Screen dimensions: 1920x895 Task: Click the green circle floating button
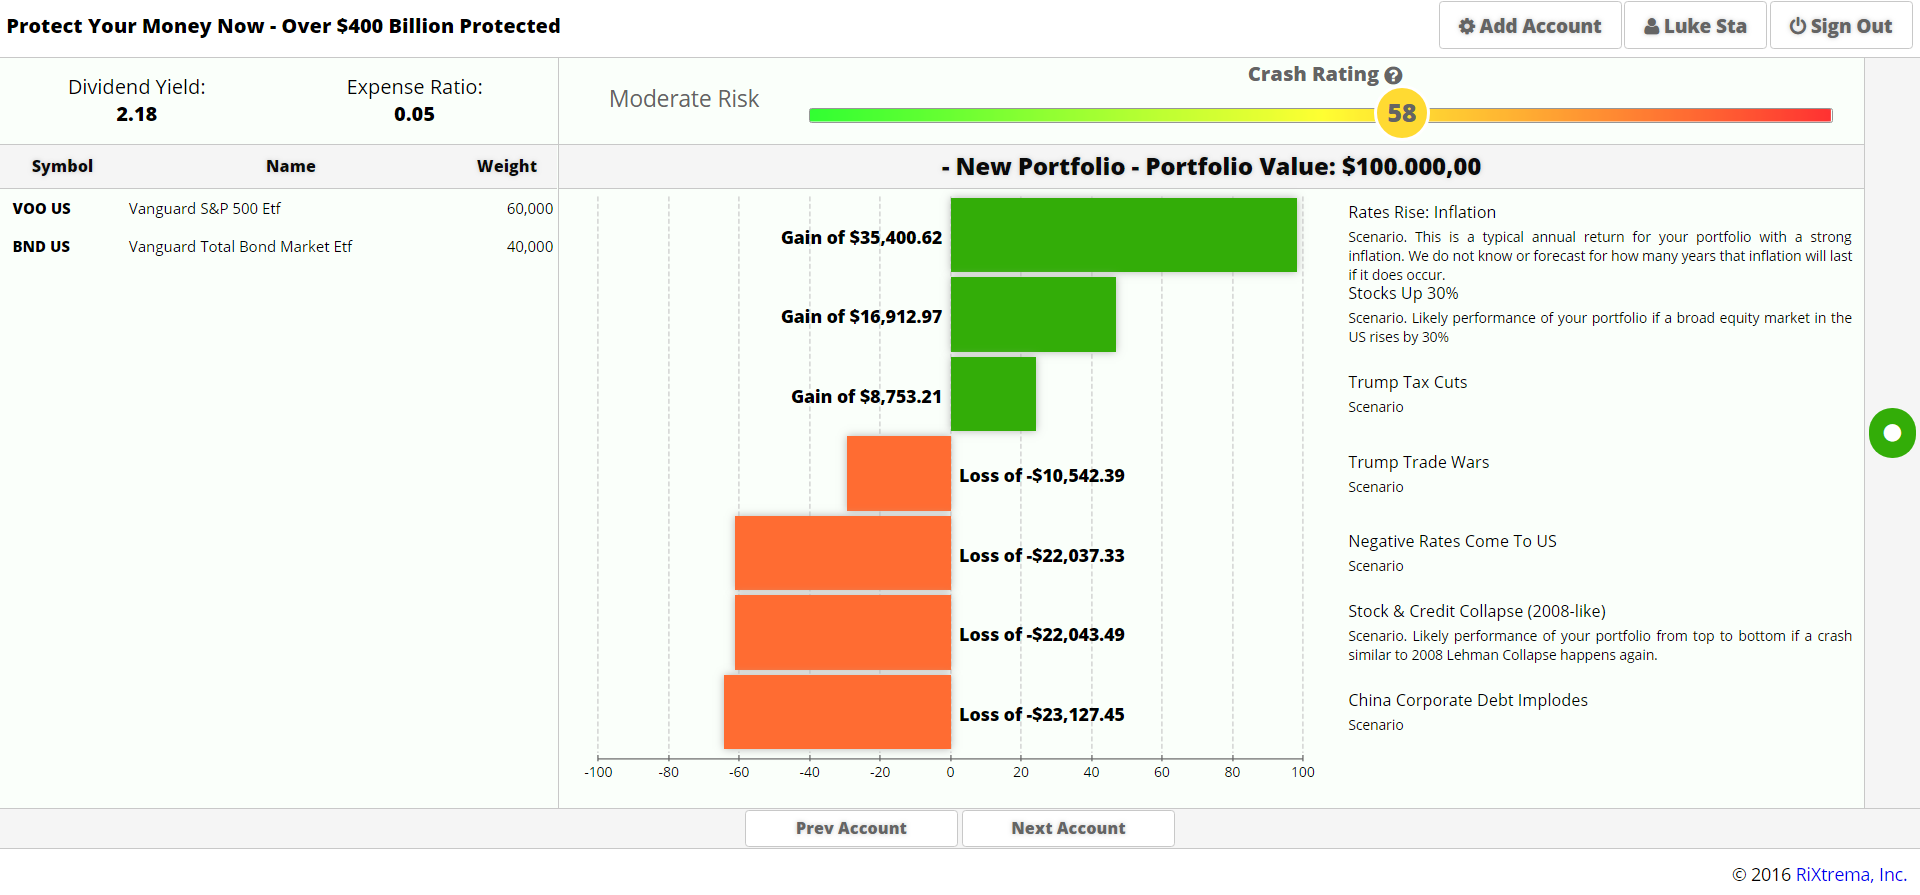point(1891,433)
